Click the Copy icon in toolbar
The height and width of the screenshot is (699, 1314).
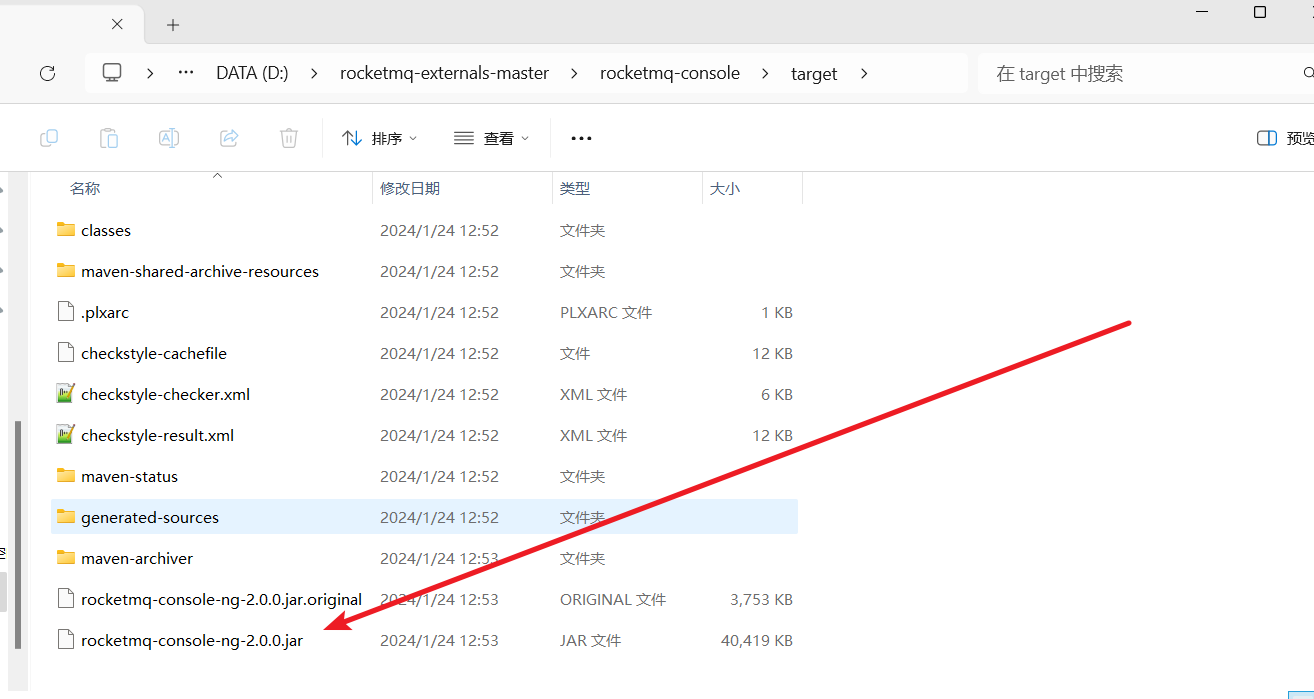[48, 138]
